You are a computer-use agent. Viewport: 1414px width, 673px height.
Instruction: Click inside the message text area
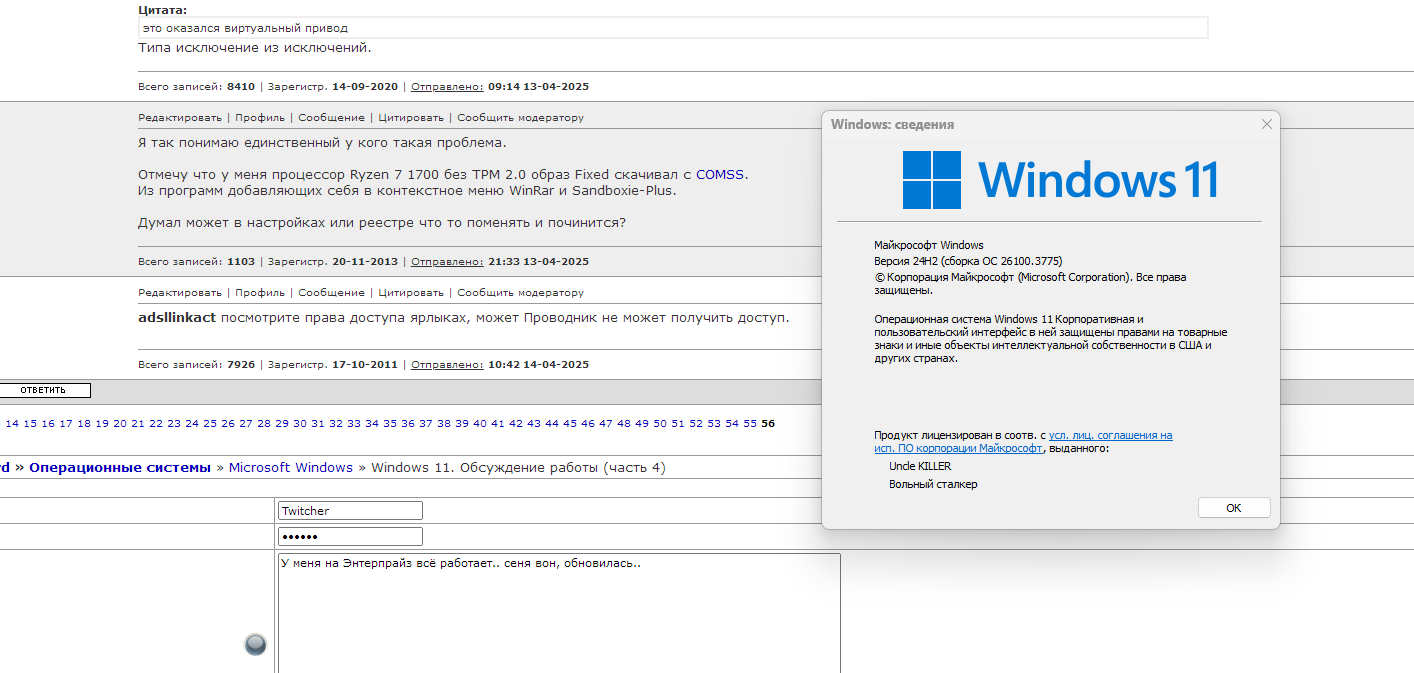point(559,613)
